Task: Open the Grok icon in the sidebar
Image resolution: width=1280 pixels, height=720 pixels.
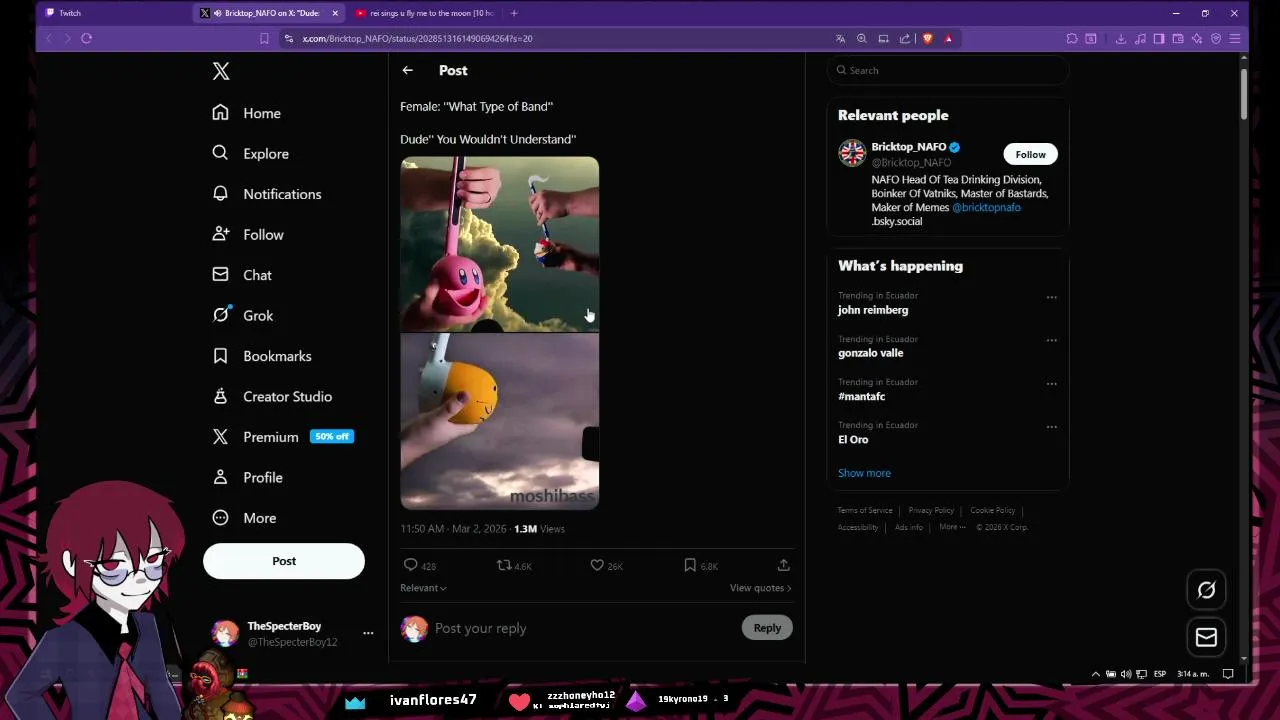Action: (x=221, y=315)
